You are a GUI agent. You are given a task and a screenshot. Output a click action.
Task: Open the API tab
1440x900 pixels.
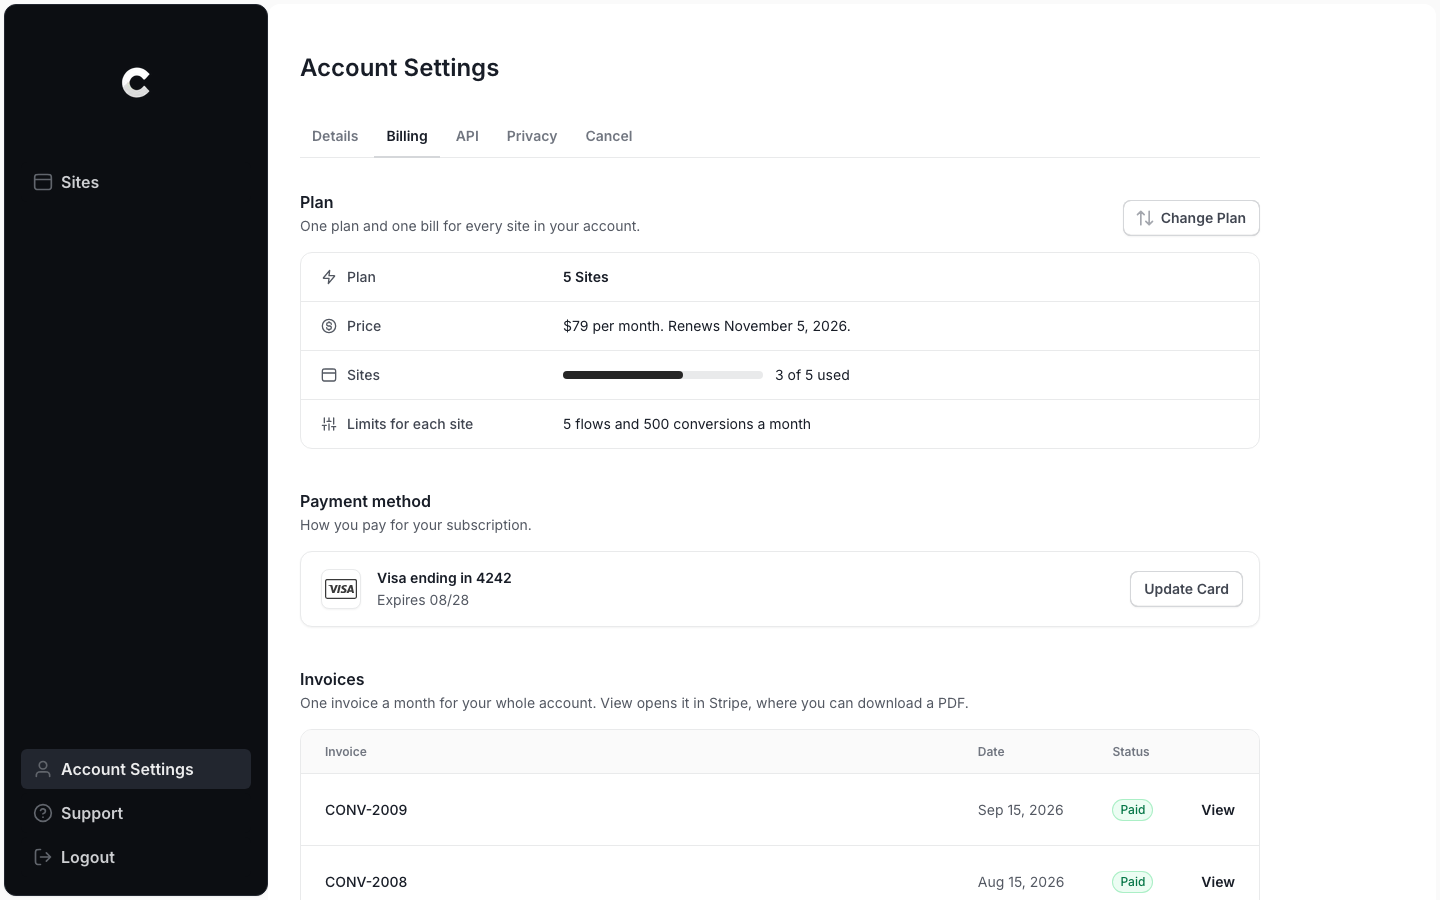point(467,136)
